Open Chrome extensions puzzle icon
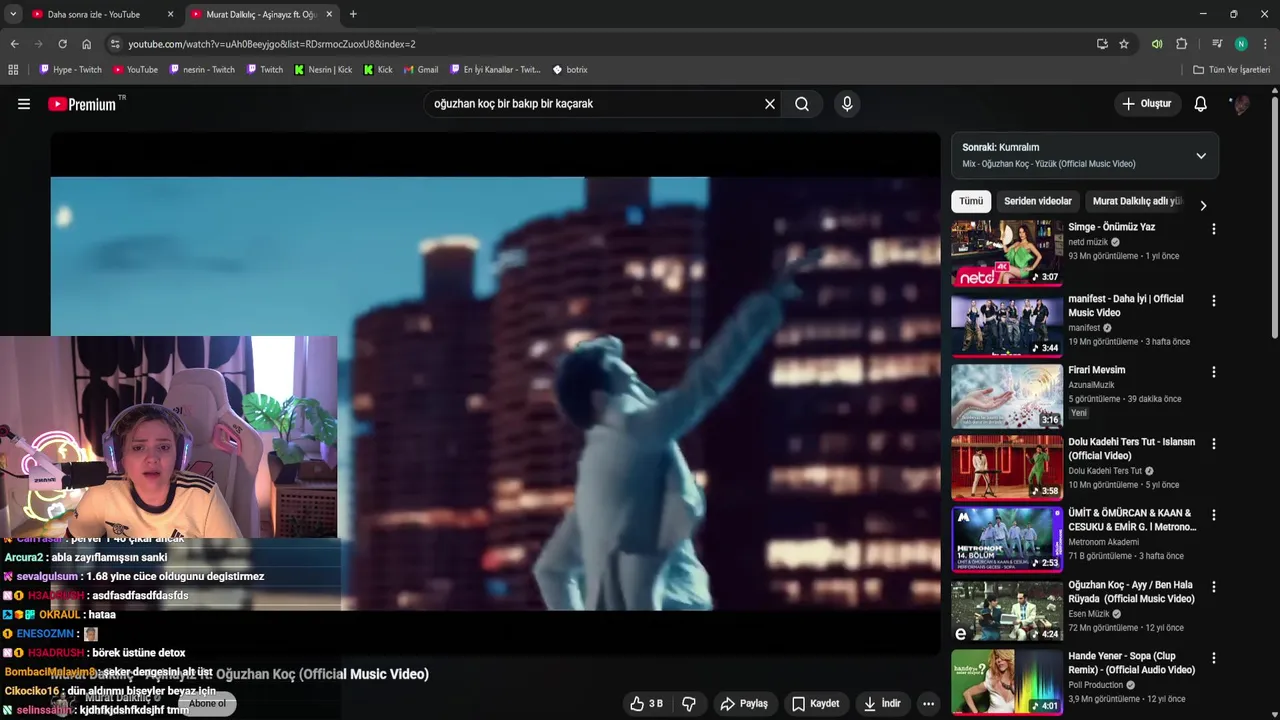This screenshot has height=720, width=1280. tap(1182, 44)
